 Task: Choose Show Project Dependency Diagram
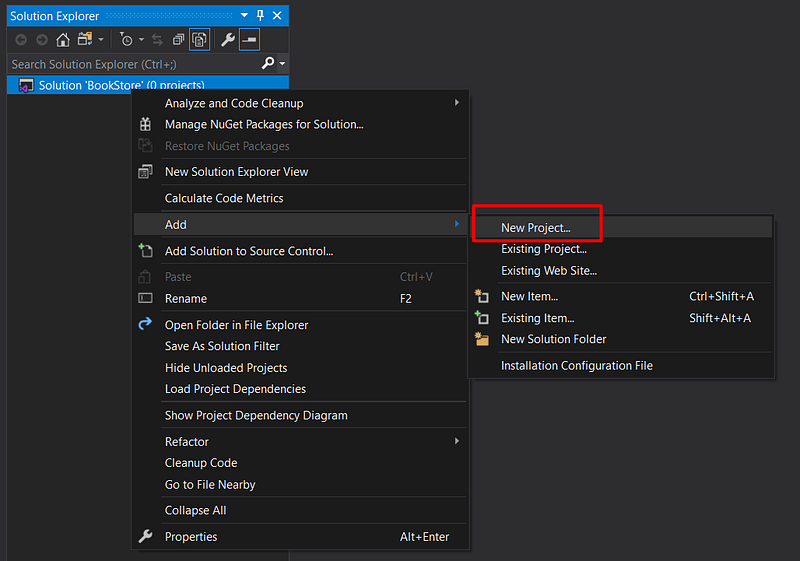(x=301, y=416)
